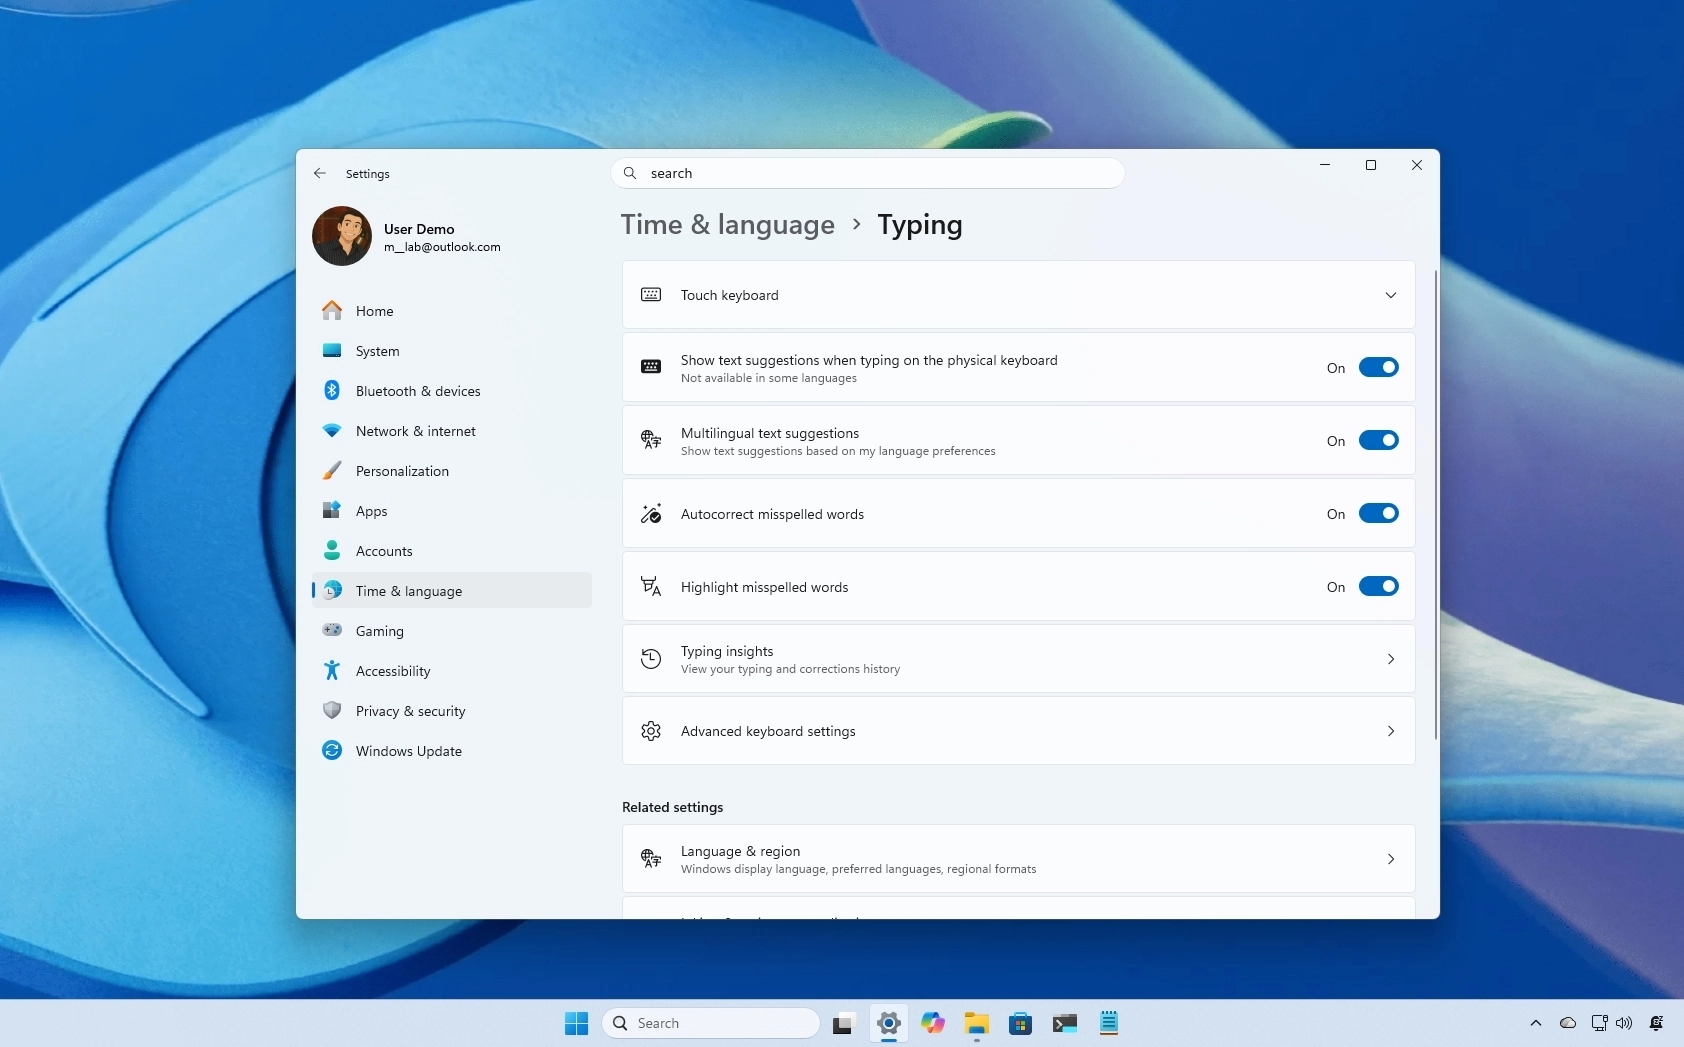
Task: Launch File Explorer from the taskbar
Action: tap(976, 1023)
